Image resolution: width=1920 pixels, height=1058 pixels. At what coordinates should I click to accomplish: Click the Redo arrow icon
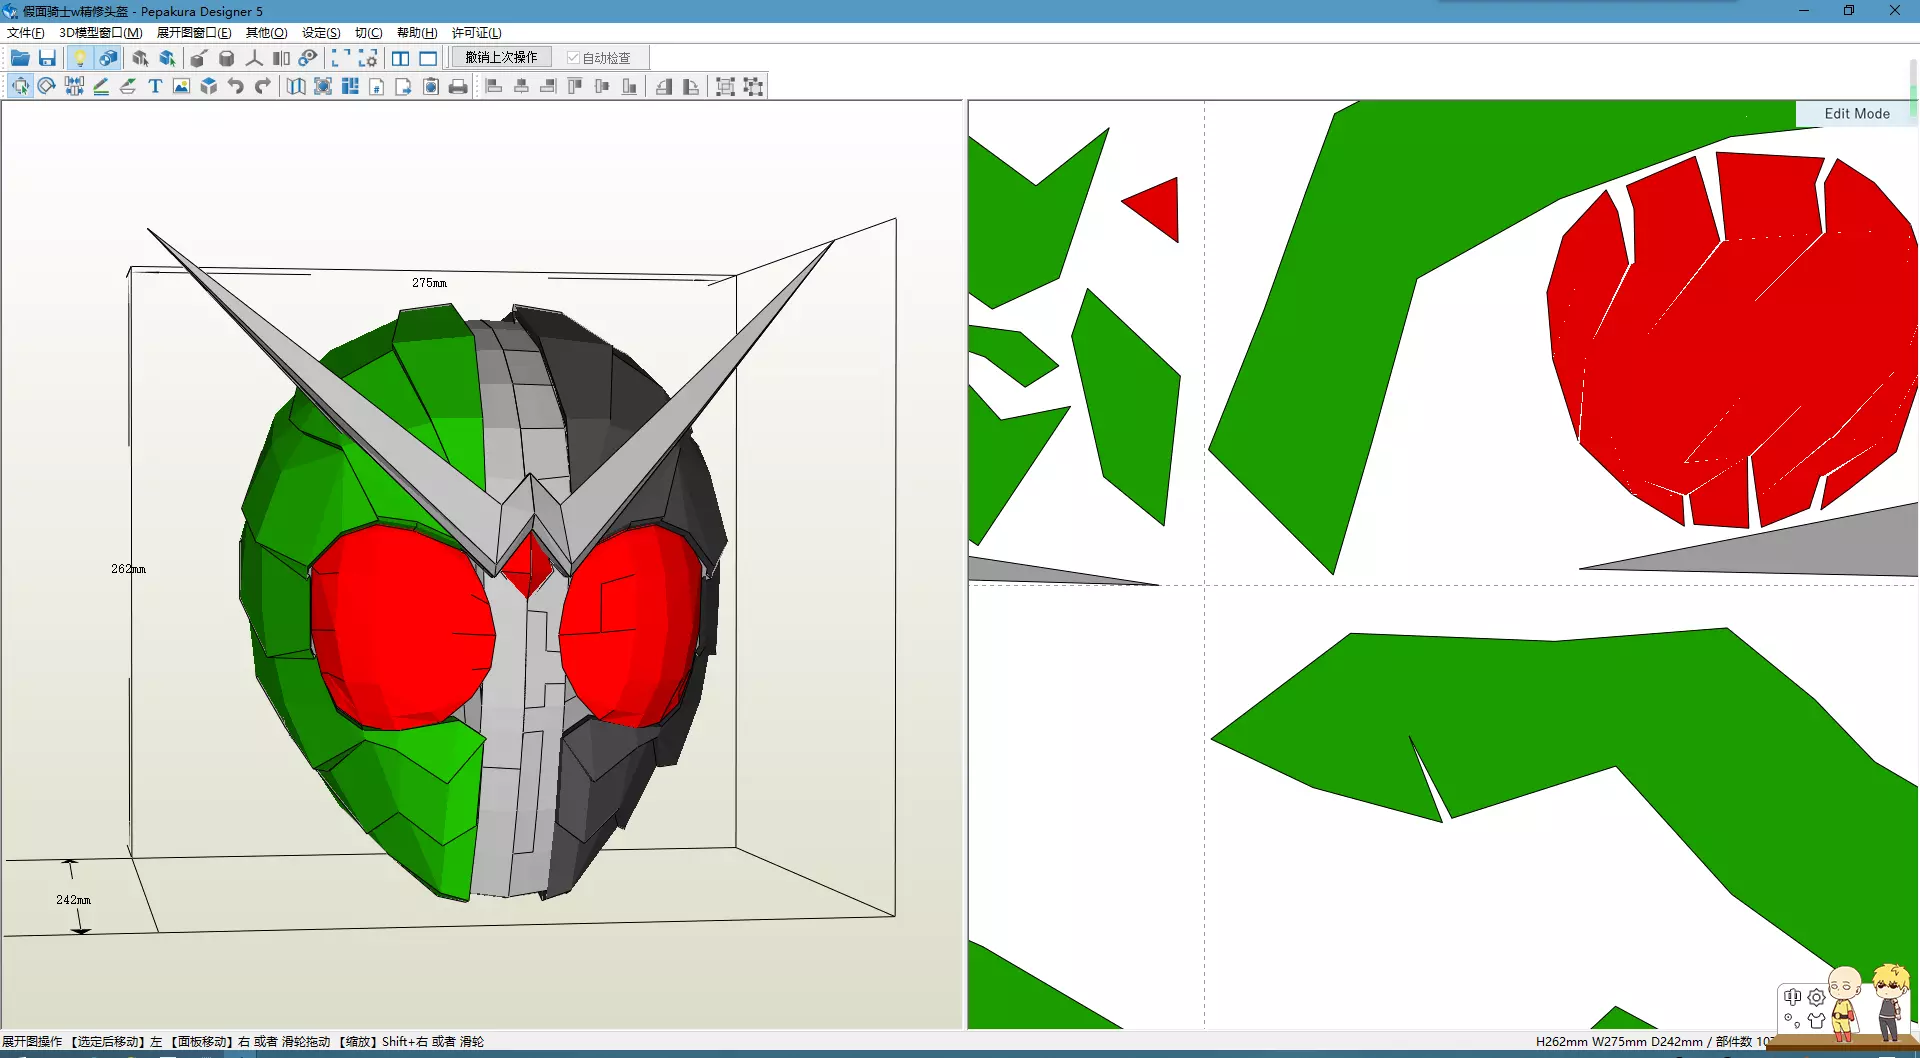point(262,86)
